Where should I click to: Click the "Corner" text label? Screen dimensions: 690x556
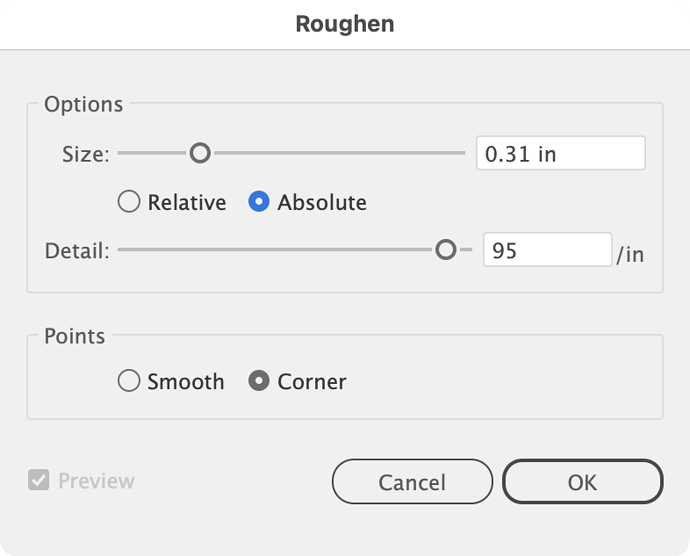pos(312,382)
